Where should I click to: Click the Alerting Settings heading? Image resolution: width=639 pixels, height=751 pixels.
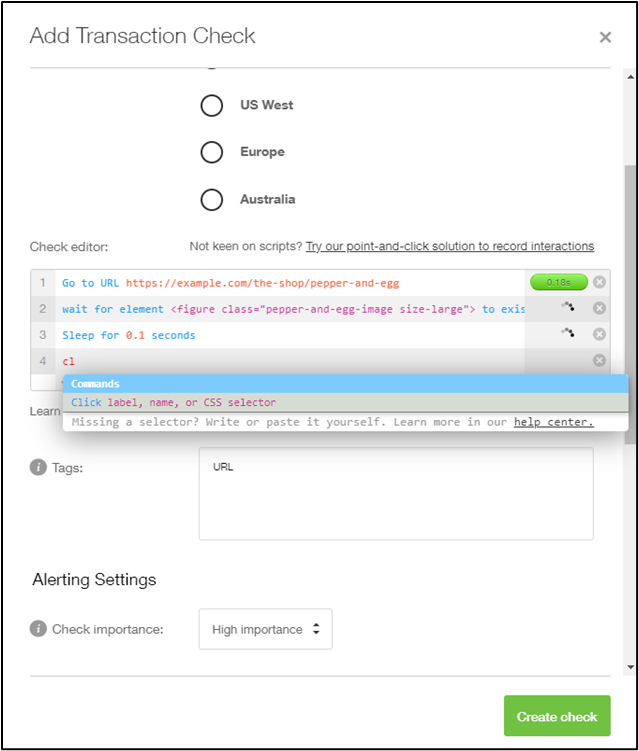pyautogui.click(x=94, y=580)
